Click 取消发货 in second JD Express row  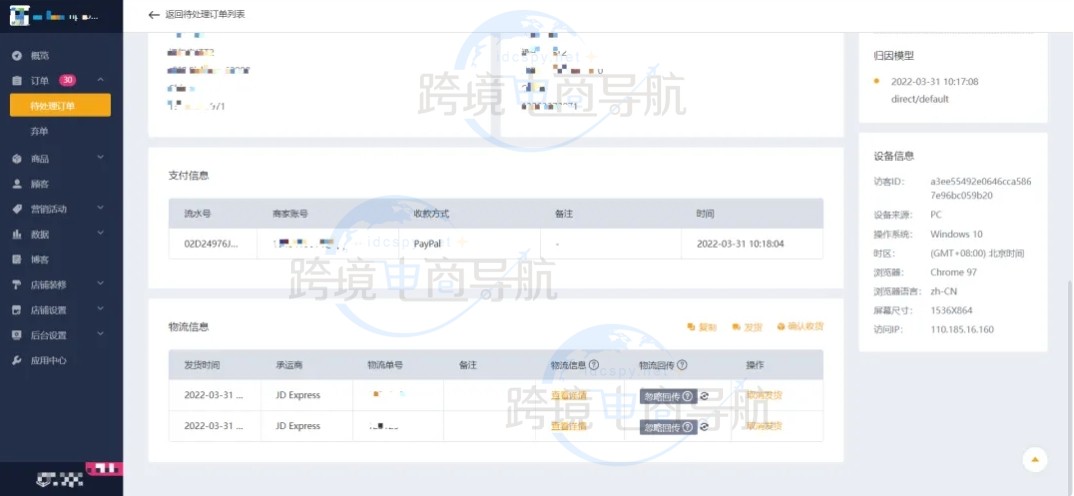coord(764,426)
